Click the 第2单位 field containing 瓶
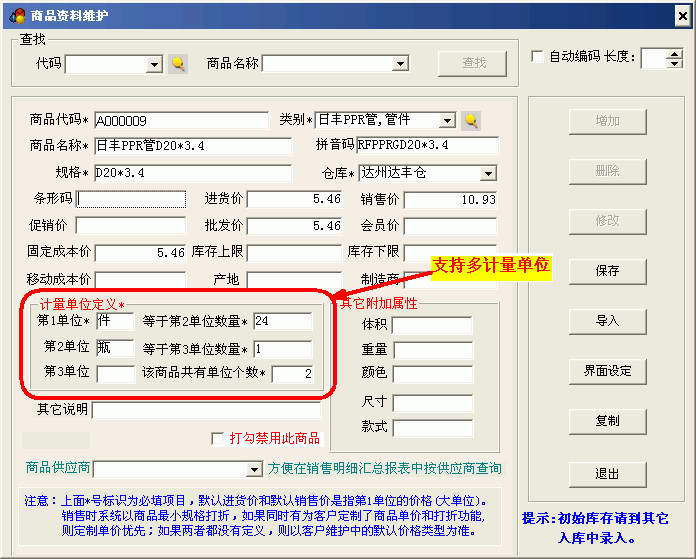This screenshot has width=696, height=559. click(x=115, y=348)
